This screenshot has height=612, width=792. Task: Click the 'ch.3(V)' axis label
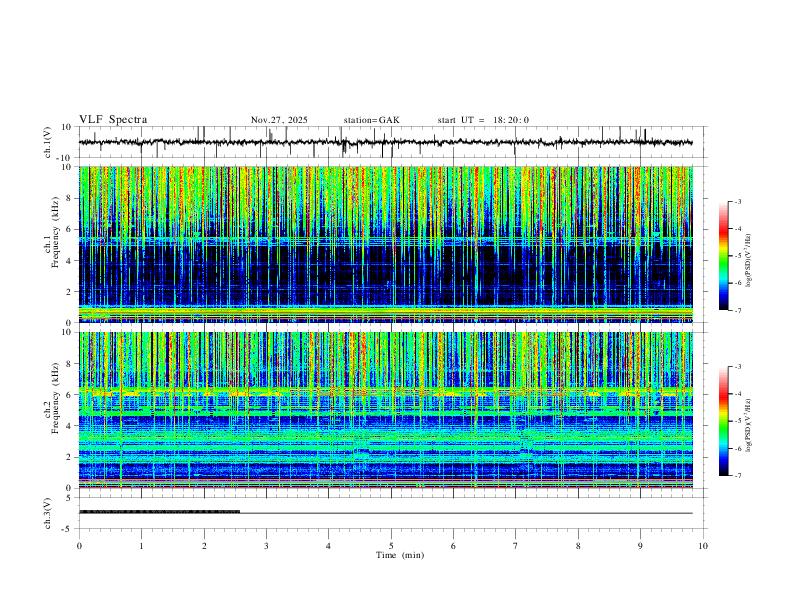tap(48, 514)
